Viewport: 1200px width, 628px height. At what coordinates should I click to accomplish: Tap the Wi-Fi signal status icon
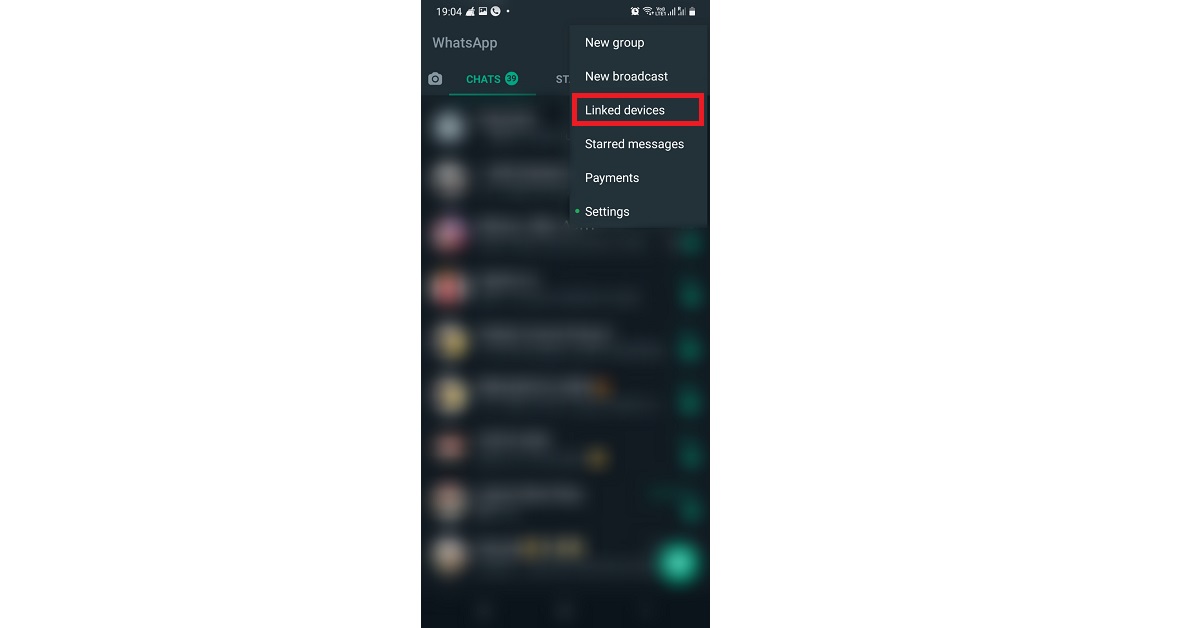[648, 12]
